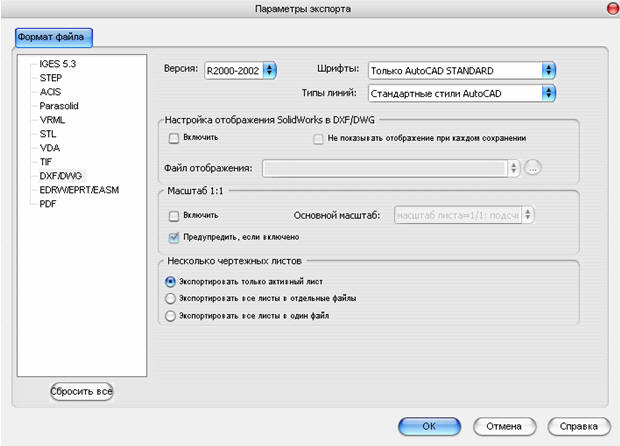Select the PDF format entry
This screenshot has height=446, width=620.
coord(48,204)
